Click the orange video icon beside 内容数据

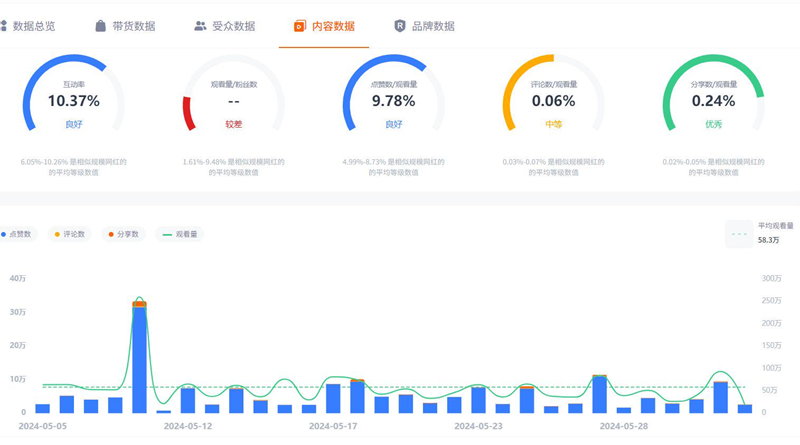[x=299, y=26]
